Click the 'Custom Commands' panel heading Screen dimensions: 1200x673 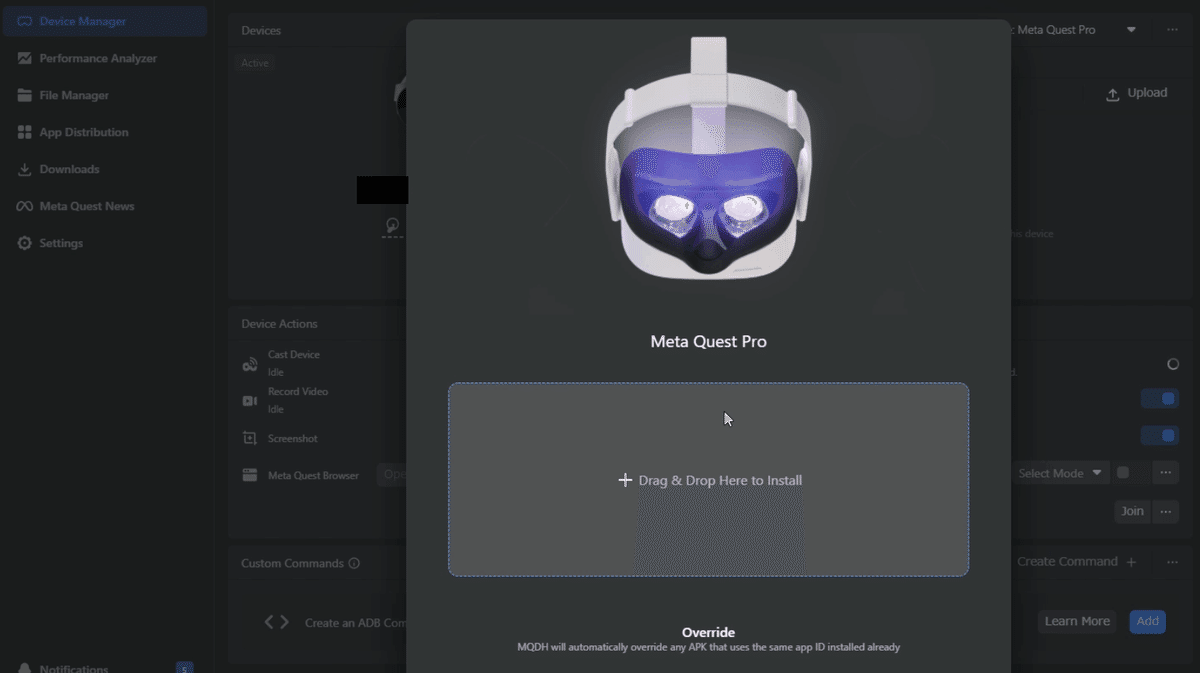coord(292,563)
